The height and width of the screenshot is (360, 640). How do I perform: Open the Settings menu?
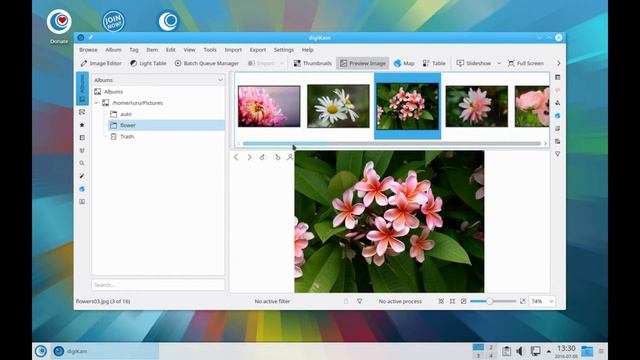tap(284, 50)
